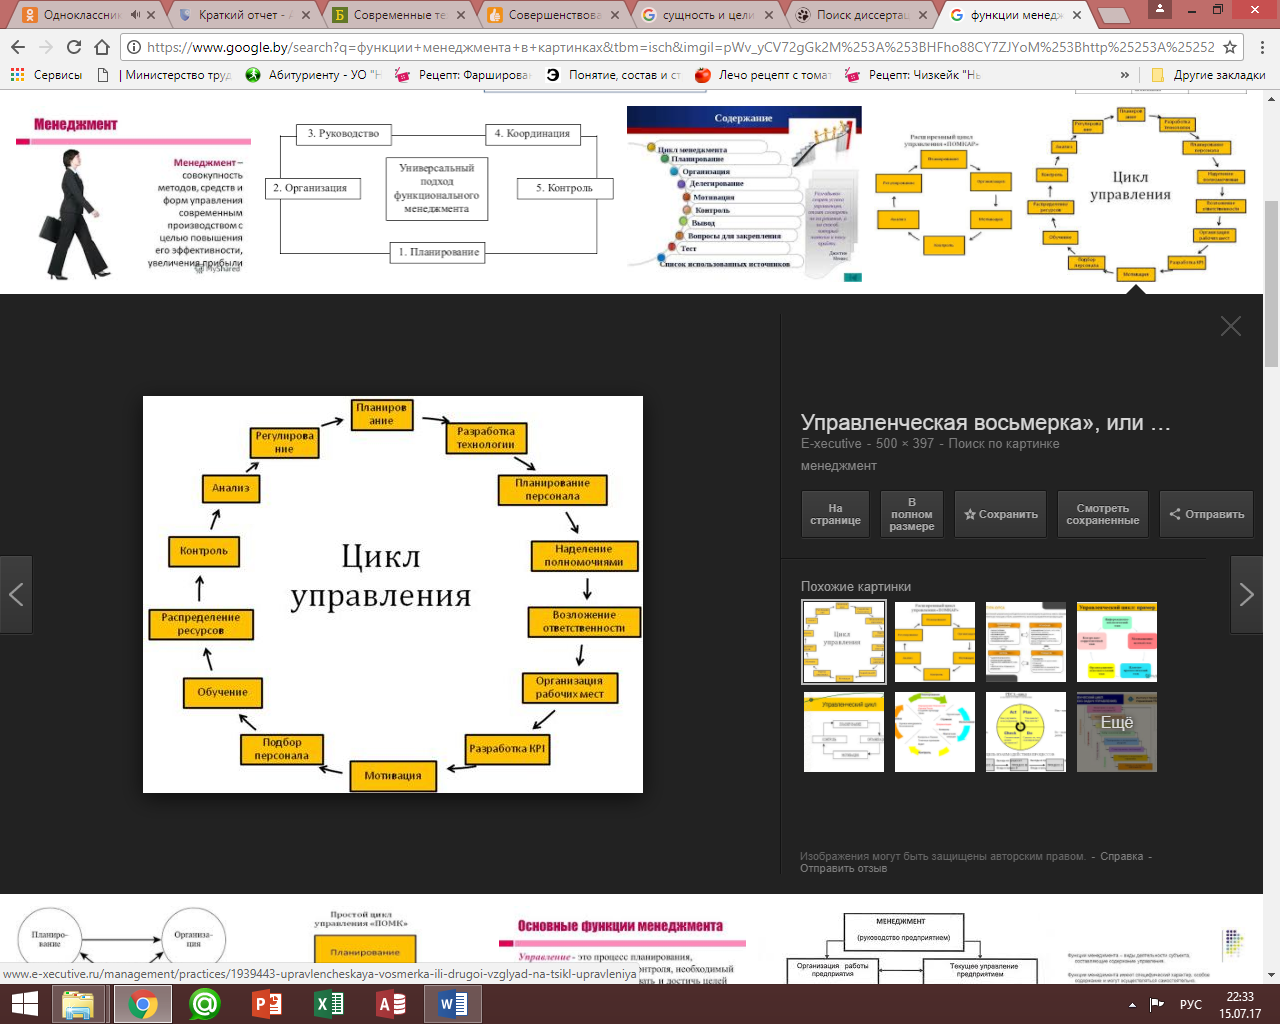This screenshot has height=1024, width=1280.
Task: Open the Управленческая восьмерка title link
Action: (x=985, y=423)
